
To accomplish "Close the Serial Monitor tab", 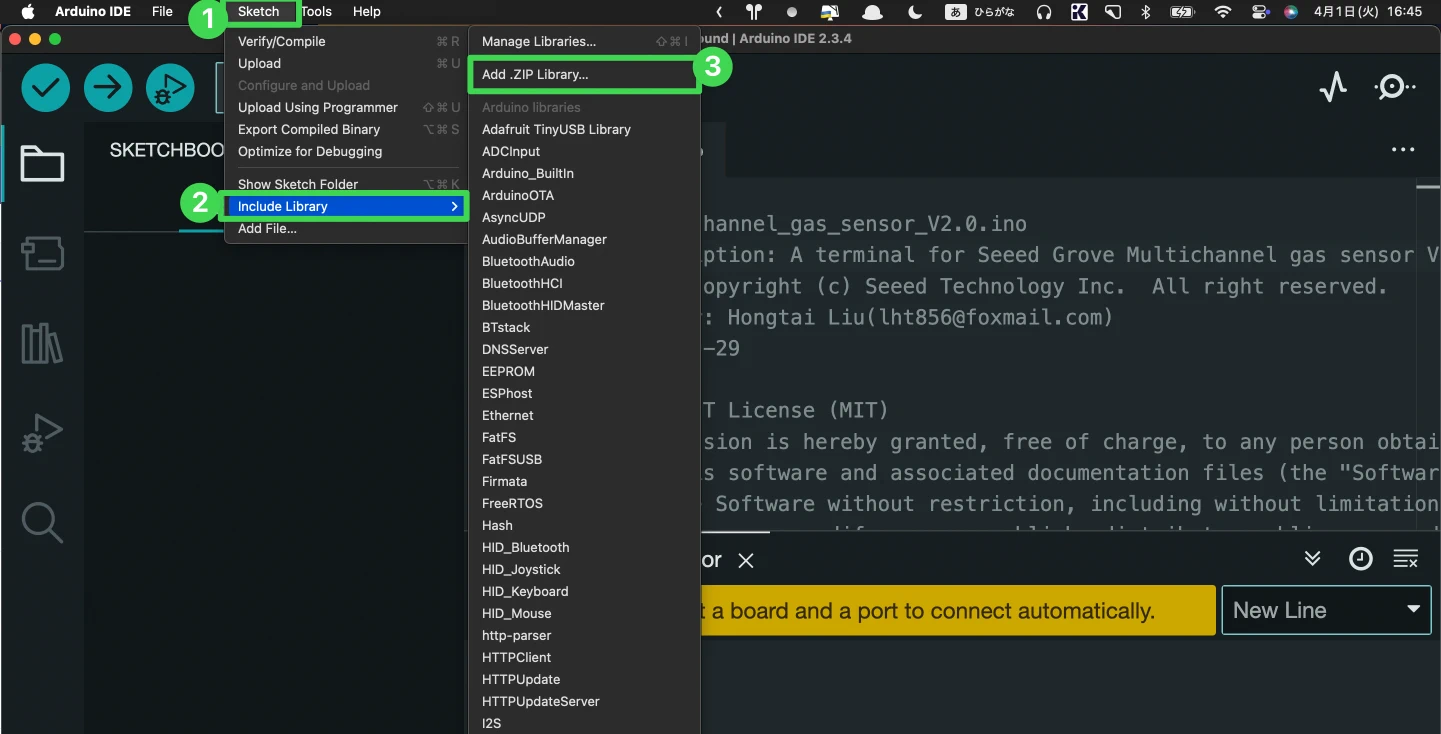I will coord(745,561).
